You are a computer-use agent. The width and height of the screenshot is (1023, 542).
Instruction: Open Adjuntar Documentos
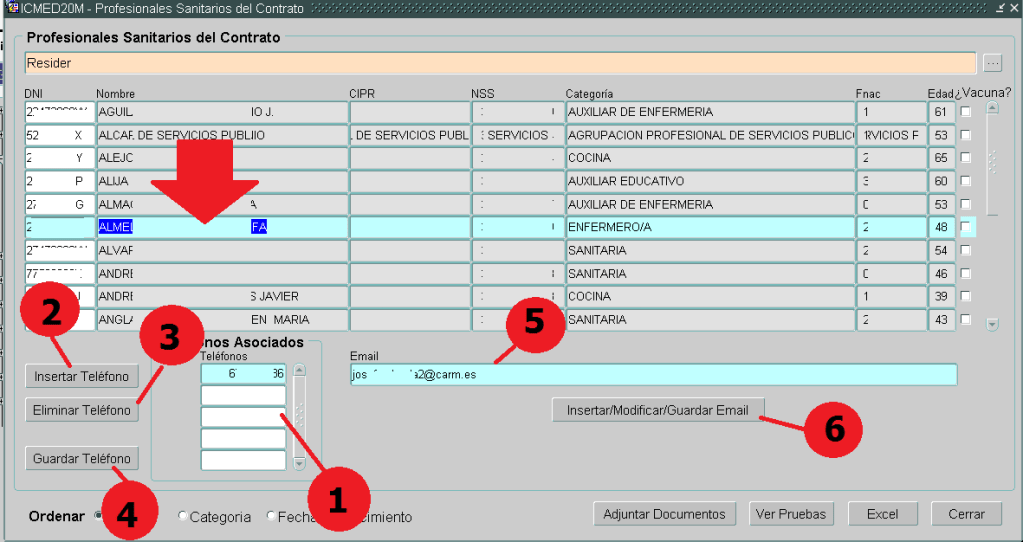(x=664, y=514)
